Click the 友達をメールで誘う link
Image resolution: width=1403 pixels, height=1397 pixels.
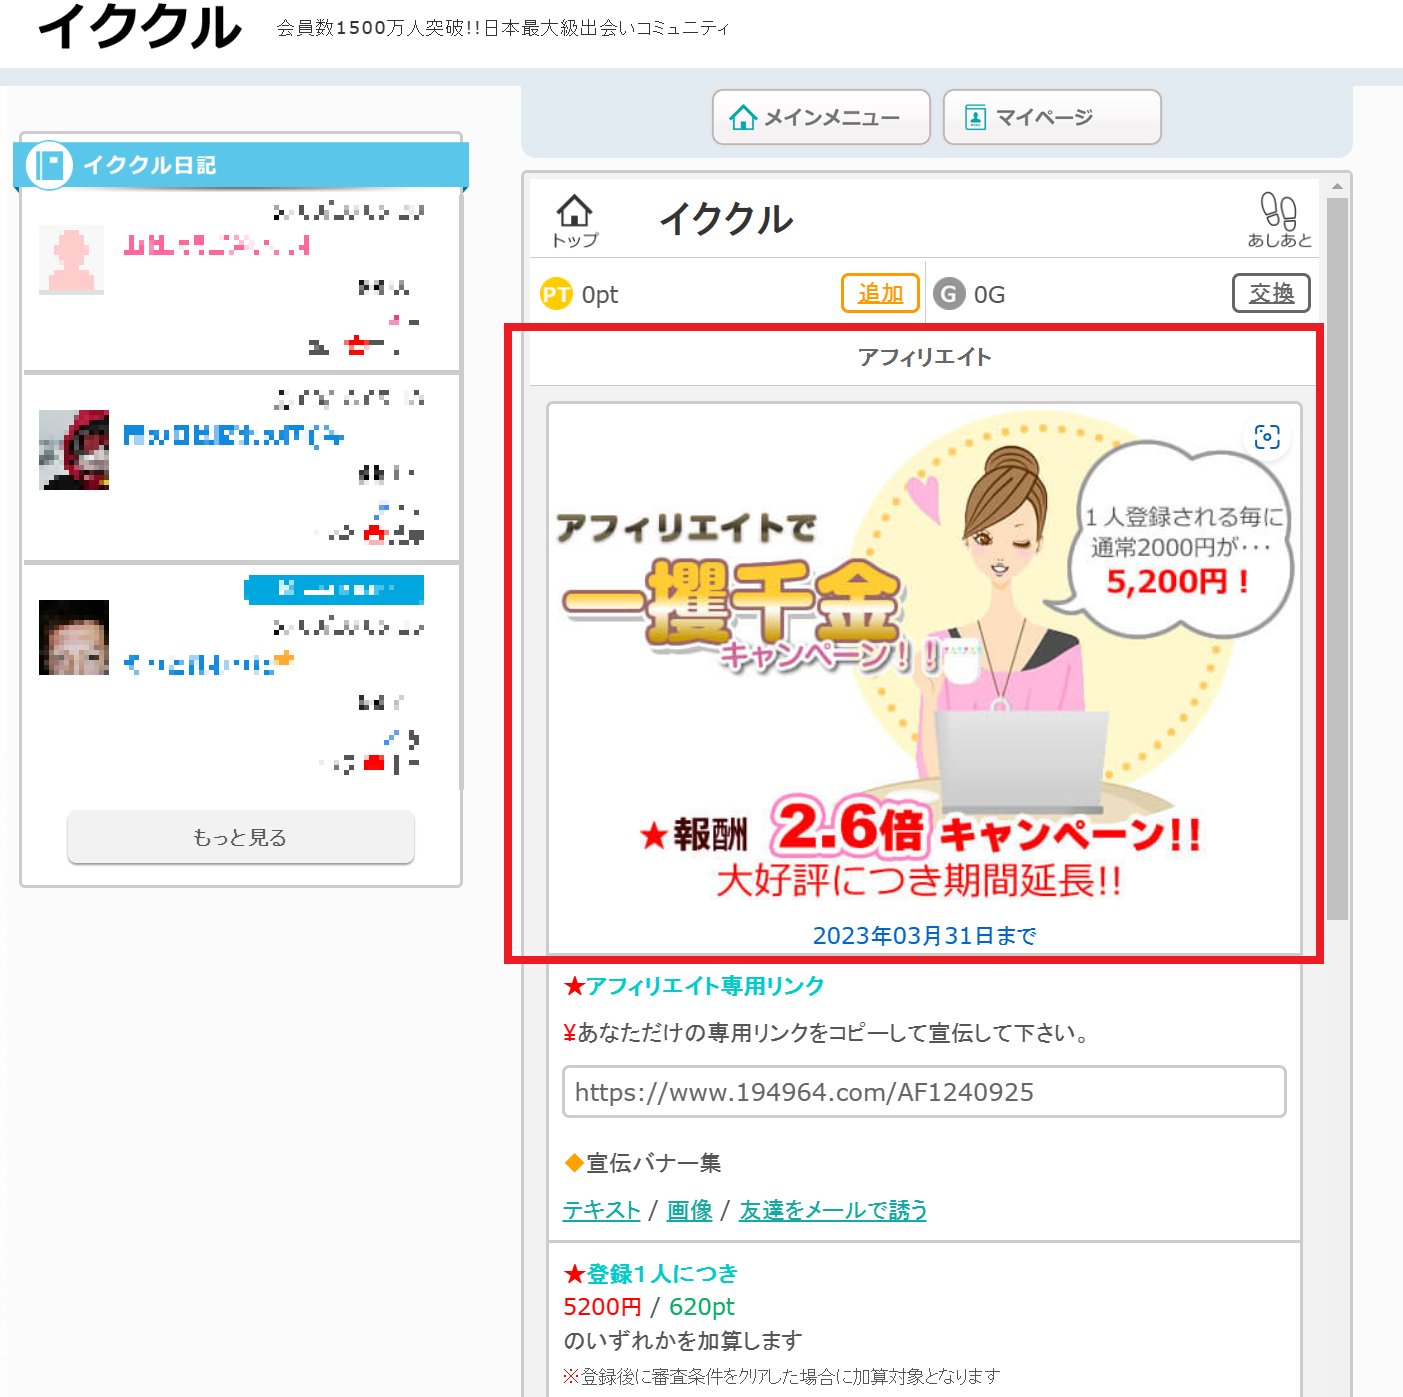(x=832, y=1210)
